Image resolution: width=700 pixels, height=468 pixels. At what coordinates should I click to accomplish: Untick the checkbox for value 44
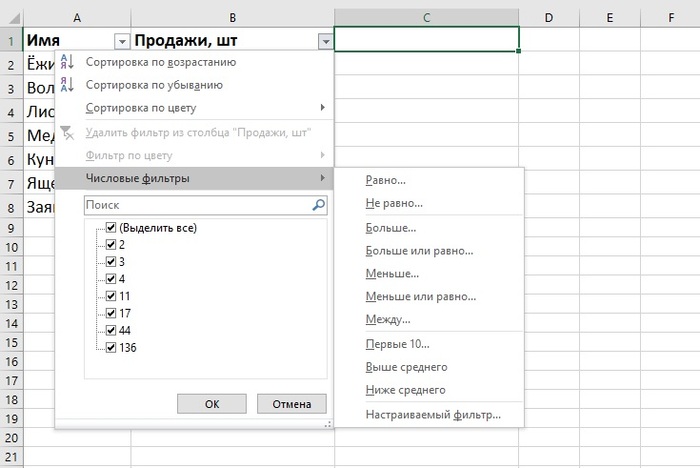pyautogui.click(x=111, y=328)
